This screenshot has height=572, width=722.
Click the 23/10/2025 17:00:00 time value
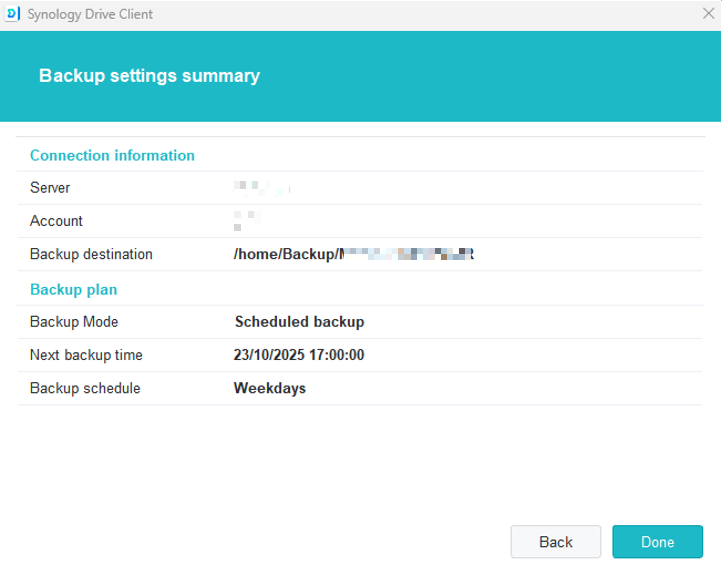[299, 355]
